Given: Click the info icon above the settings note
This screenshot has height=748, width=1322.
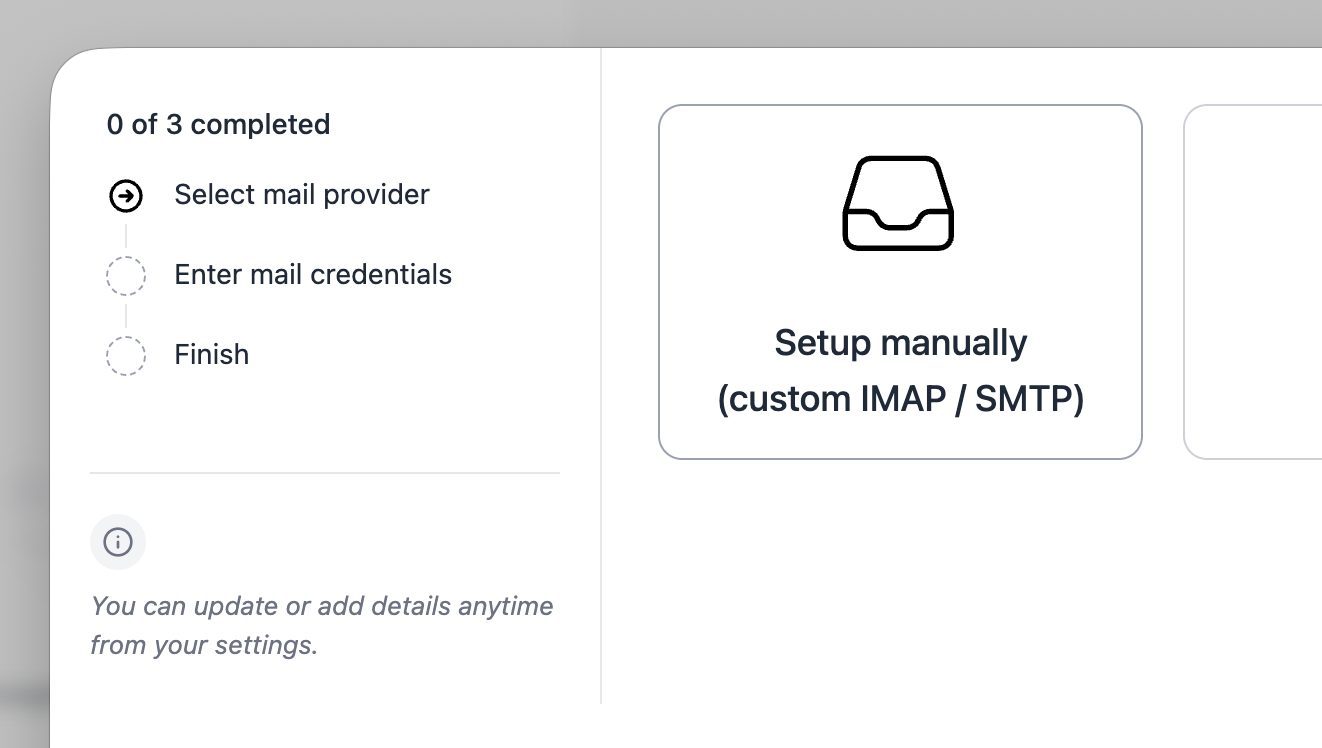Looking at the screenshot, I should point(118,542).
